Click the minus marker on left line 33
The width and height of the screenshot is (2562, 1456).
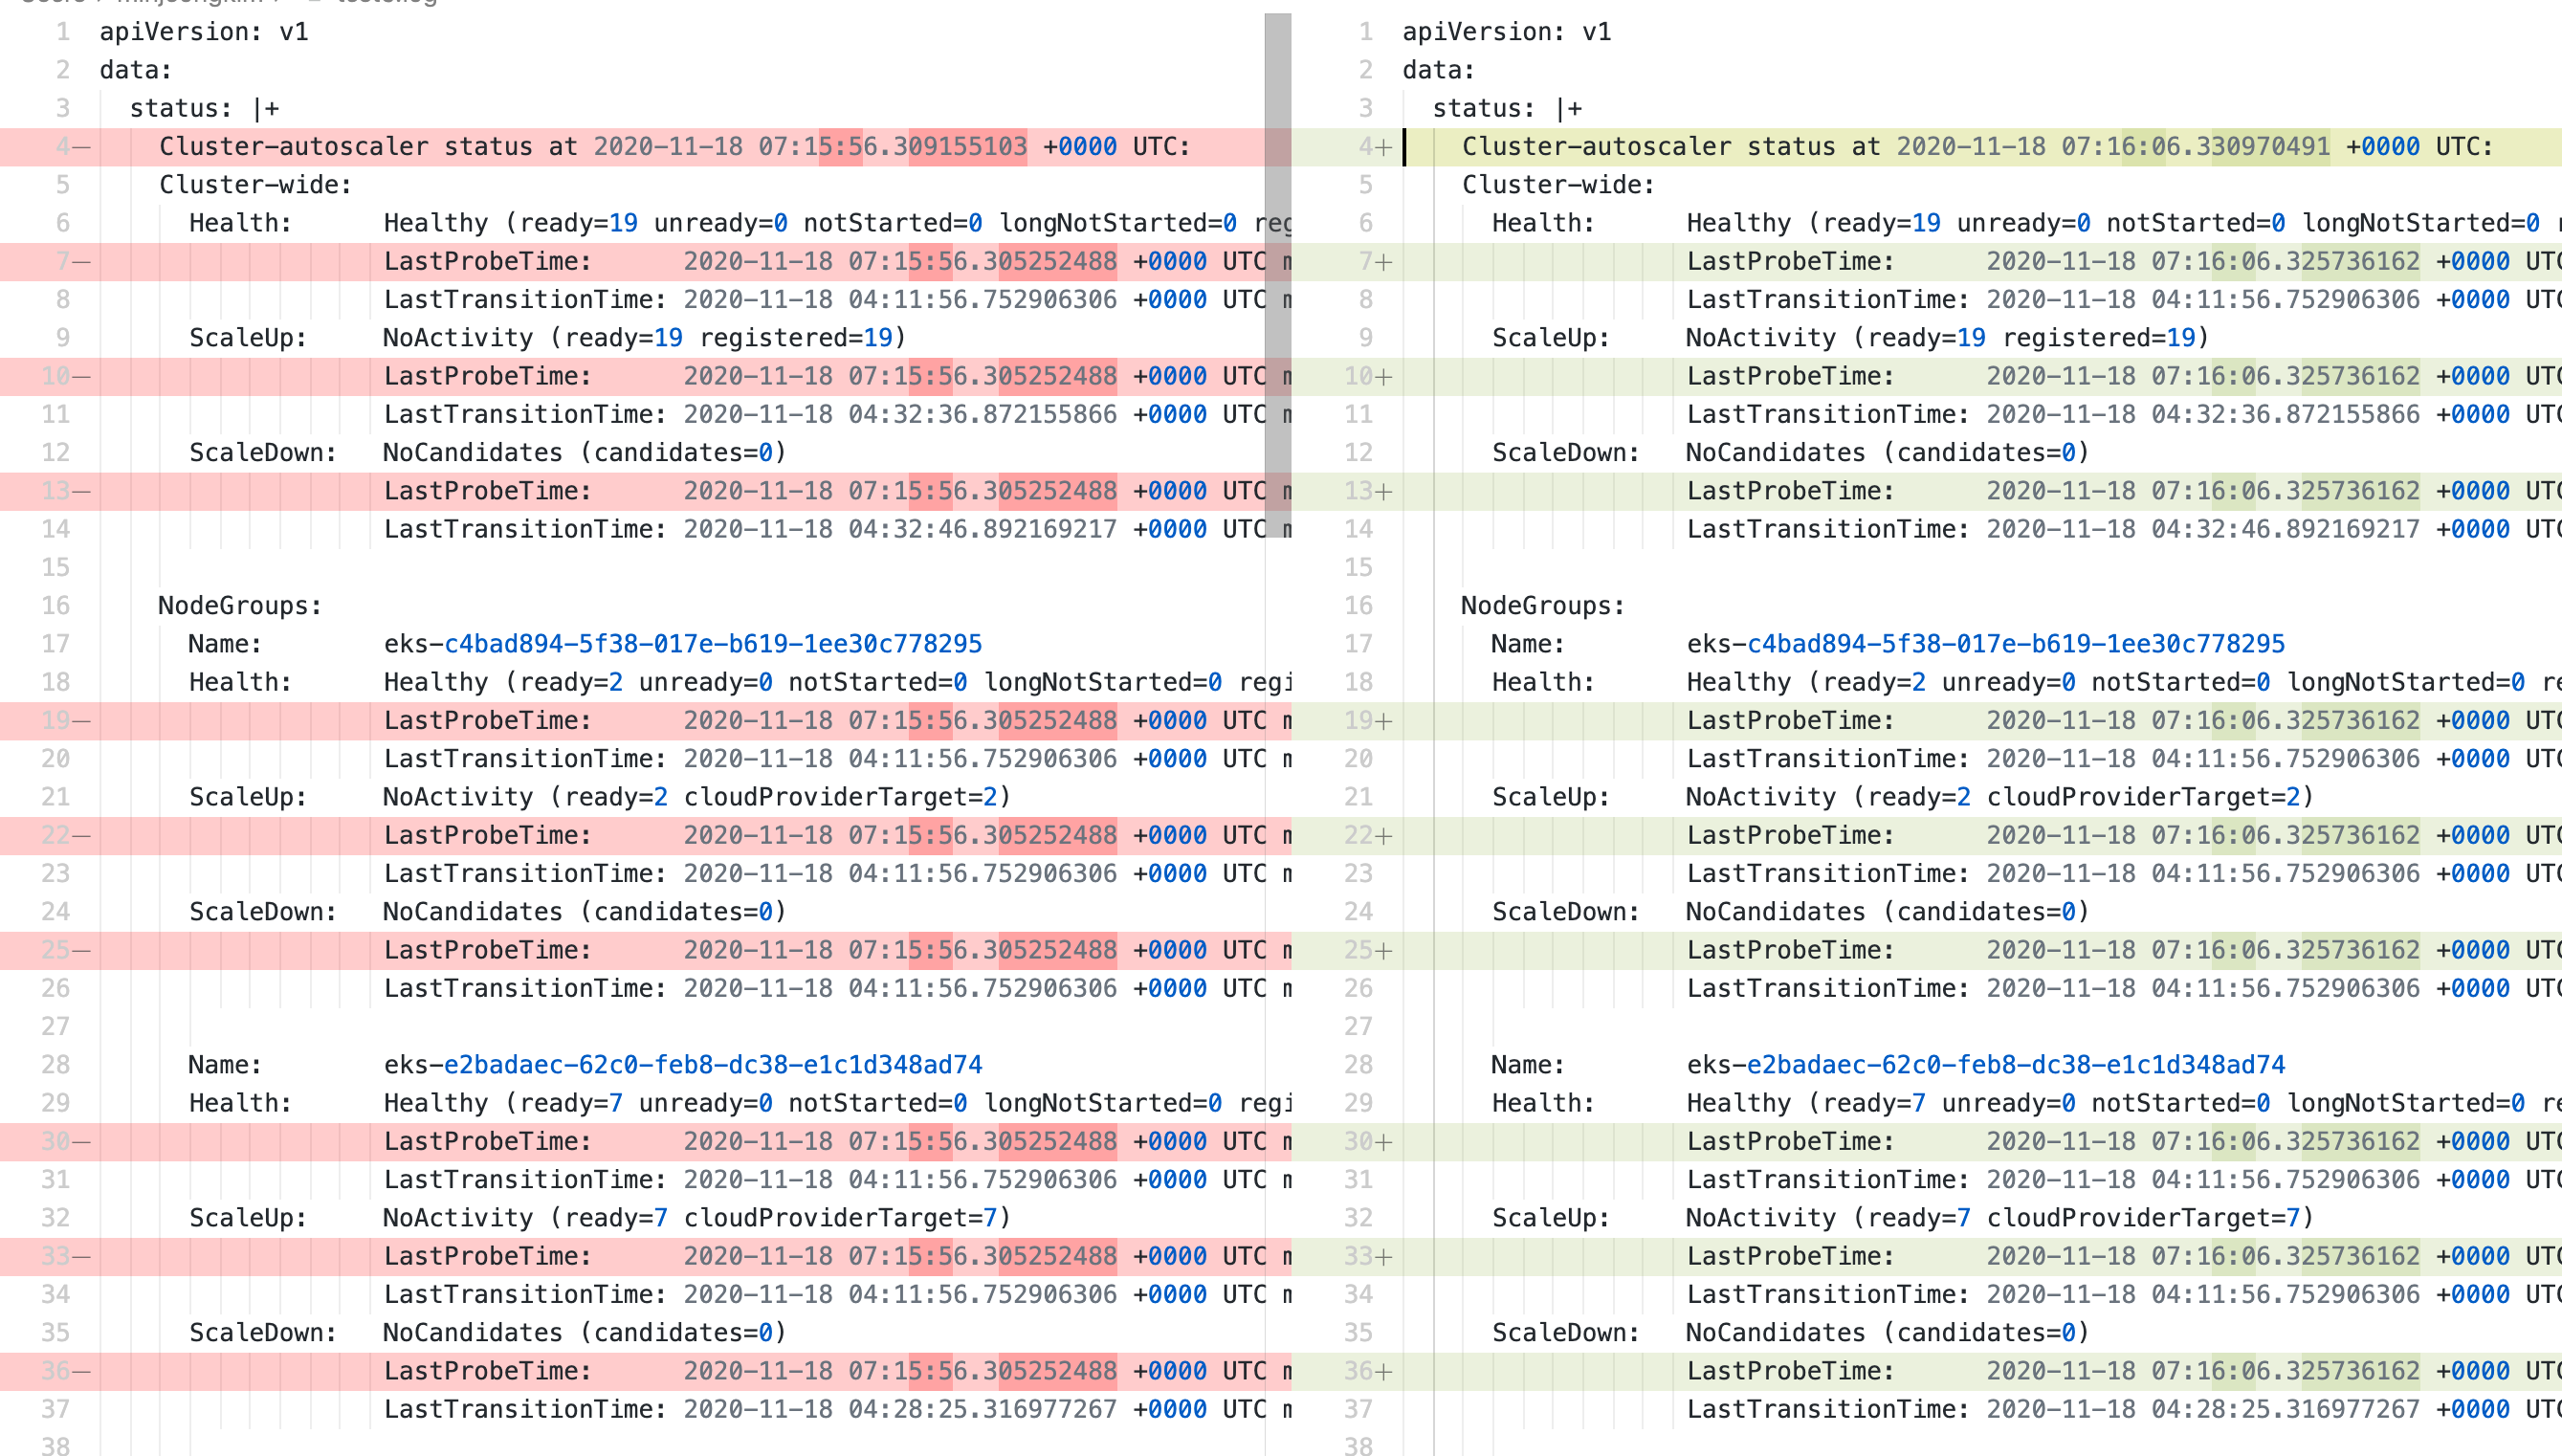point(82,1257)
